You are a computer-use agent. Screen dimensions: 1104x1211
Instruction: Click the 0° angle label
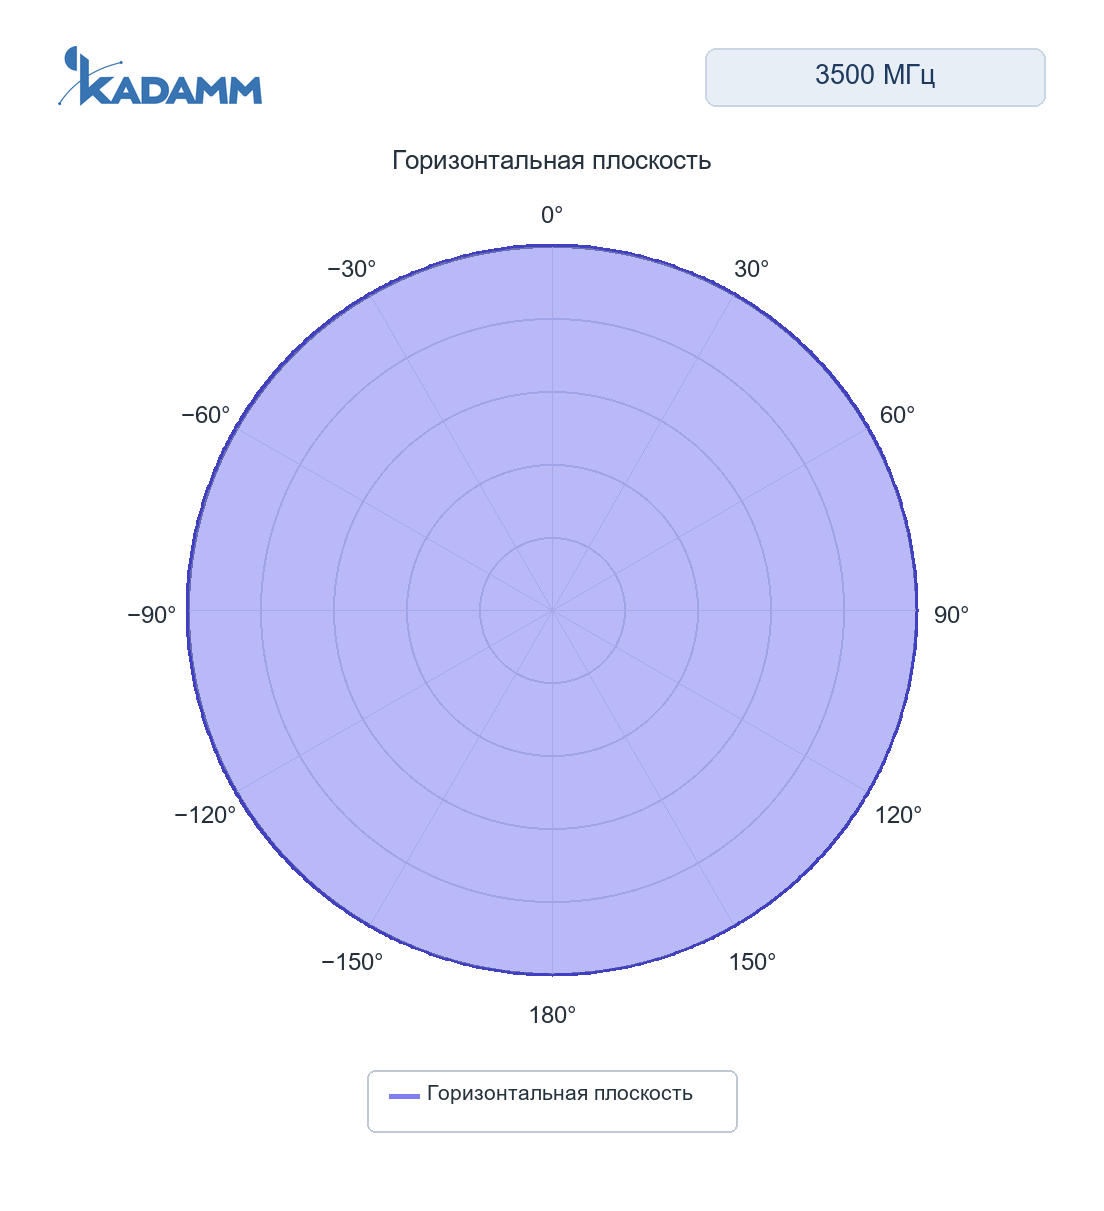tap(552, 215)
